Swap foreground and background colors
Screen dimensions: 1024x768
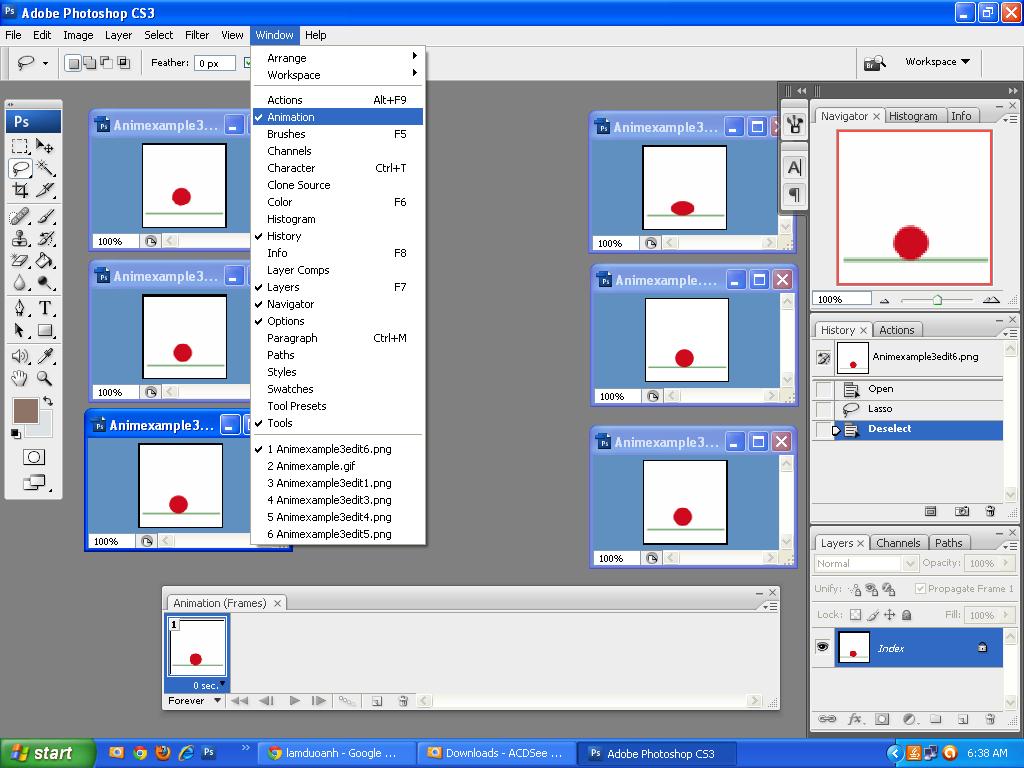click(48, 400)
